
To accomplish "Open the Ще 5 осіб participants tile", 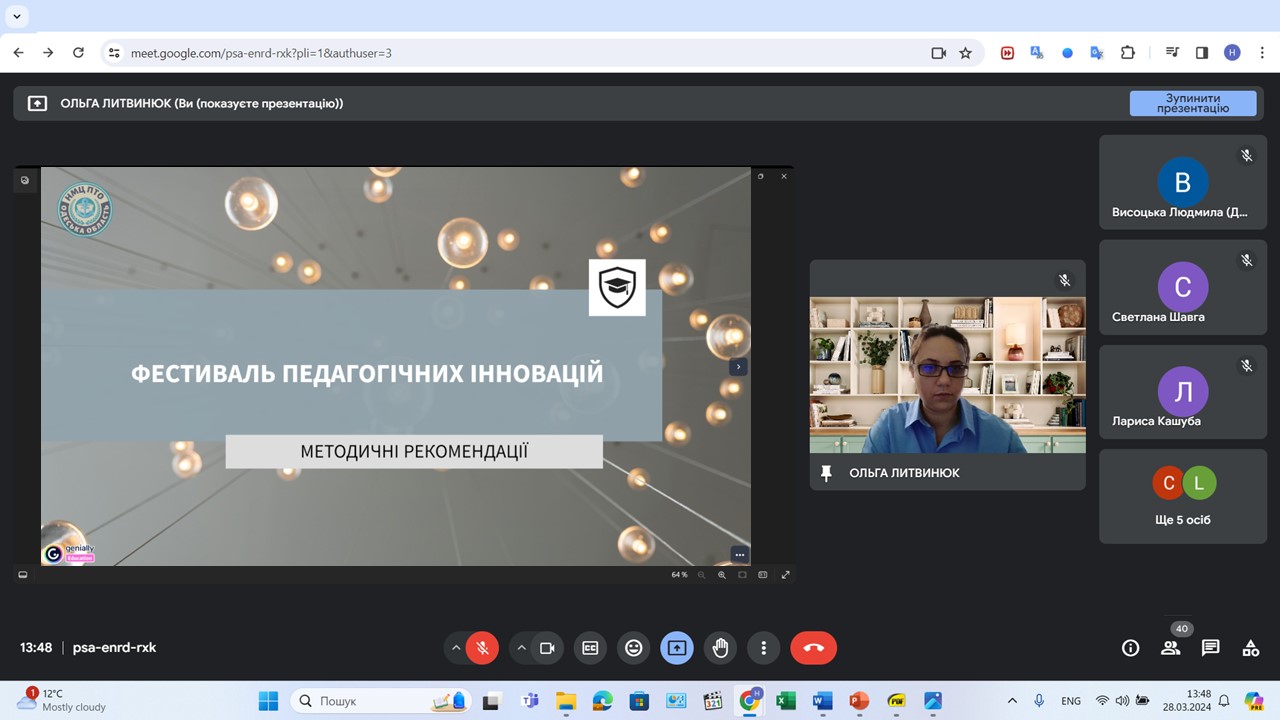I will [1182, 497].
